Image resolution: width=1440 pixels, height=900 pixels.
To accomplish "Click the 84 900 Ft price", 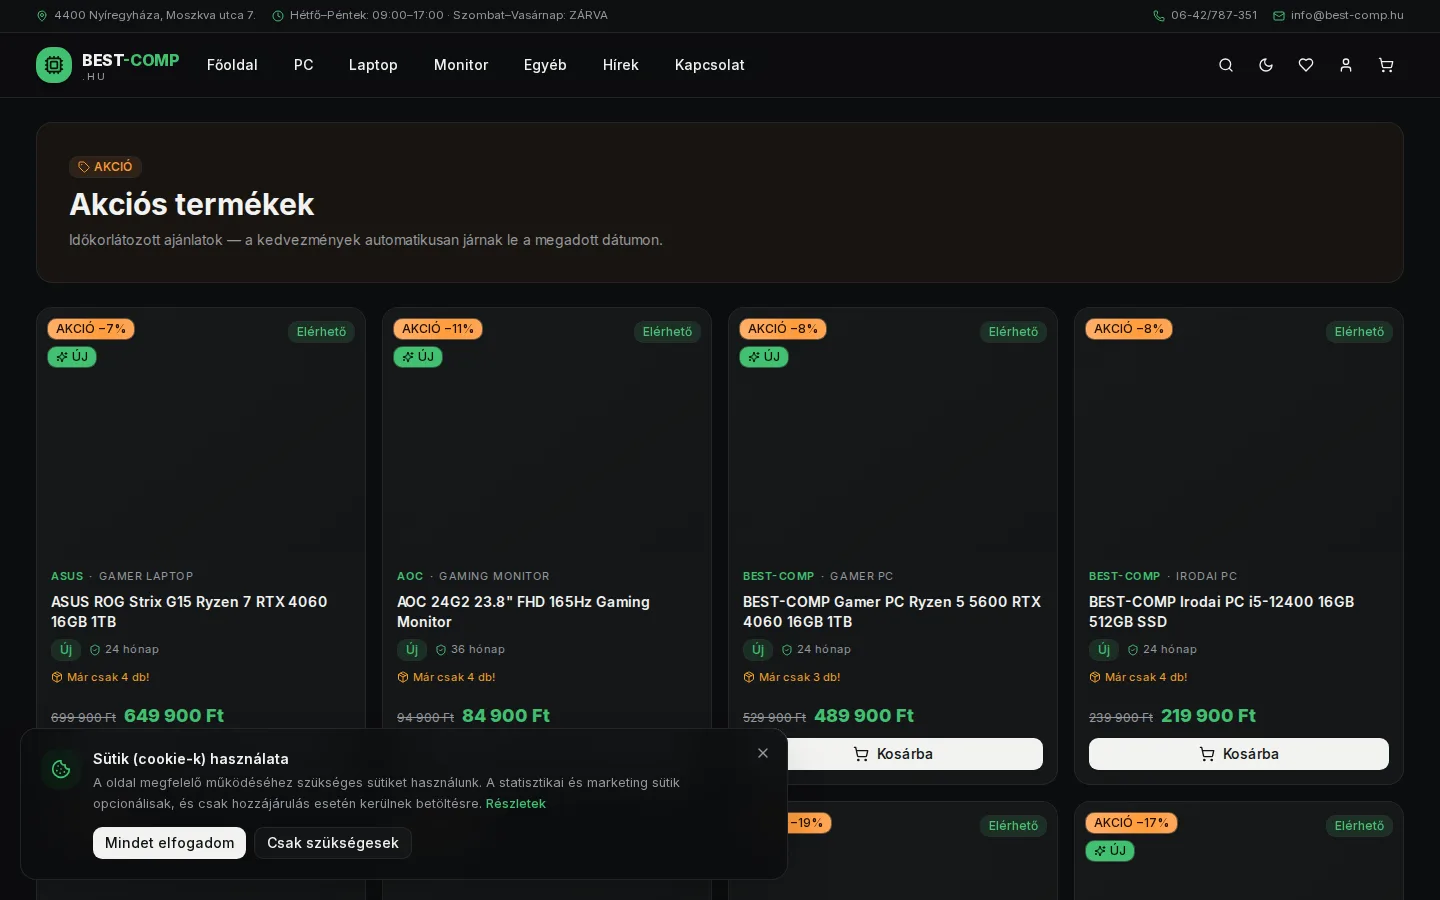I will (x=506, y=716).
